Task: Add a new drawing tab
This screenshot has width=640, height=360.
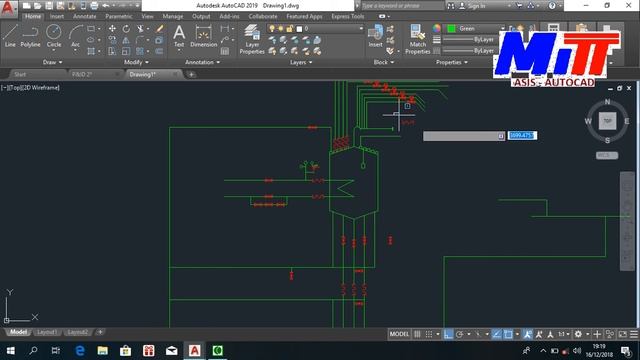Action: click(x=191, y=74)
